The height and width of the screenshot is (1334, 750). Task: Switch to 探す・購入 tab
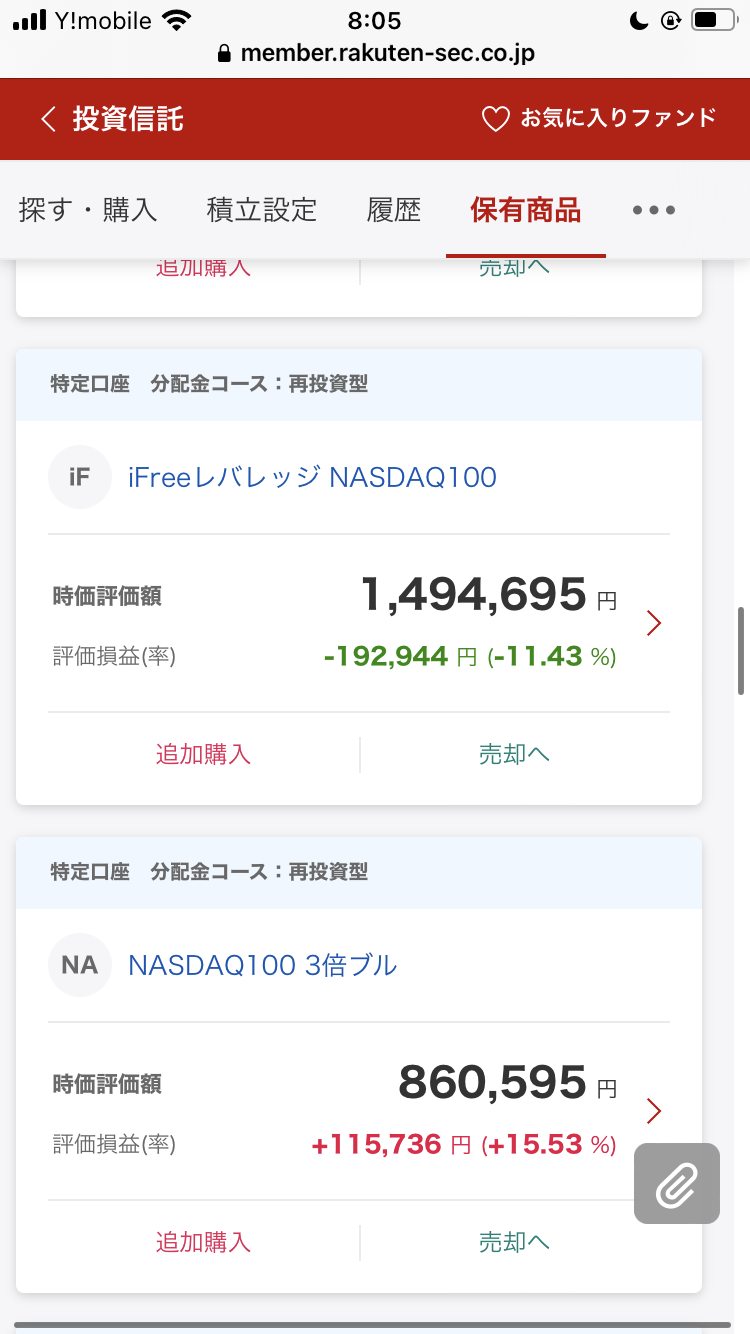point(88,210)
